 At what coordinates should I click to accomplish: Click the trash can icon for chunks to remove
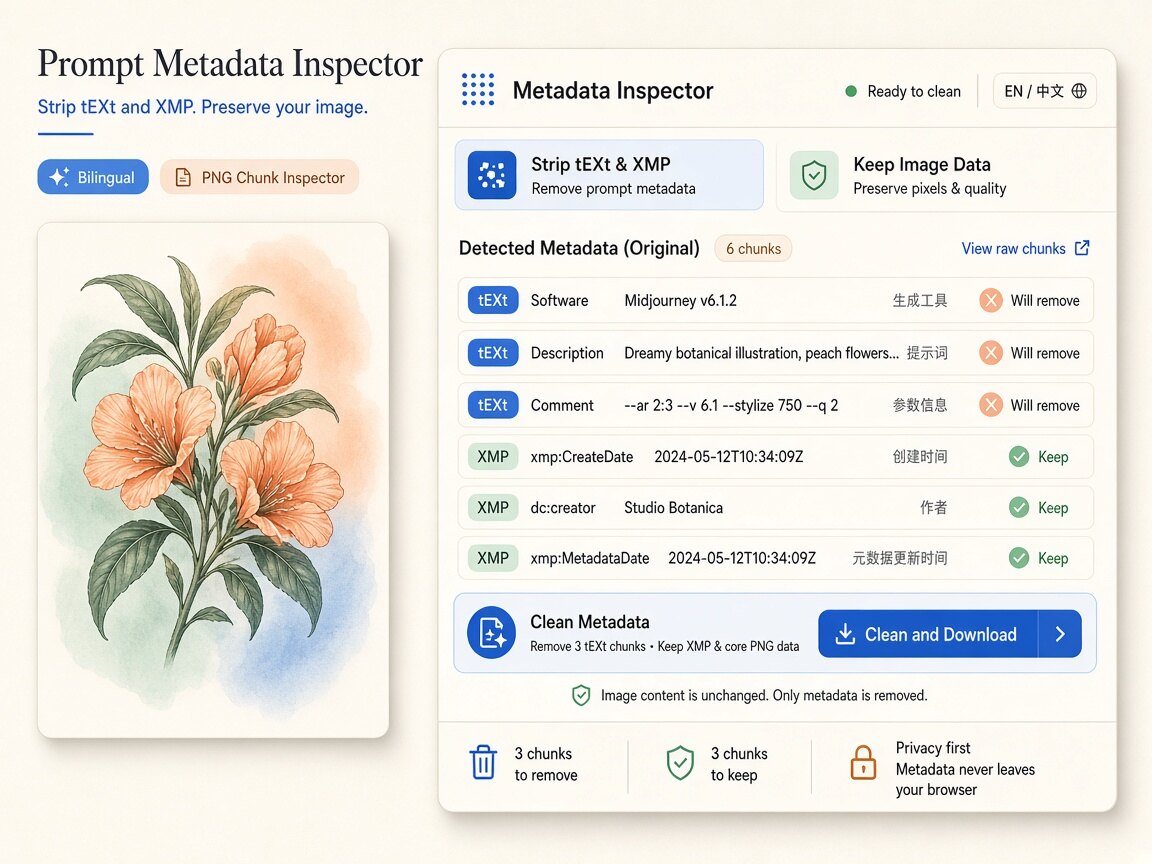pos(483,762)
